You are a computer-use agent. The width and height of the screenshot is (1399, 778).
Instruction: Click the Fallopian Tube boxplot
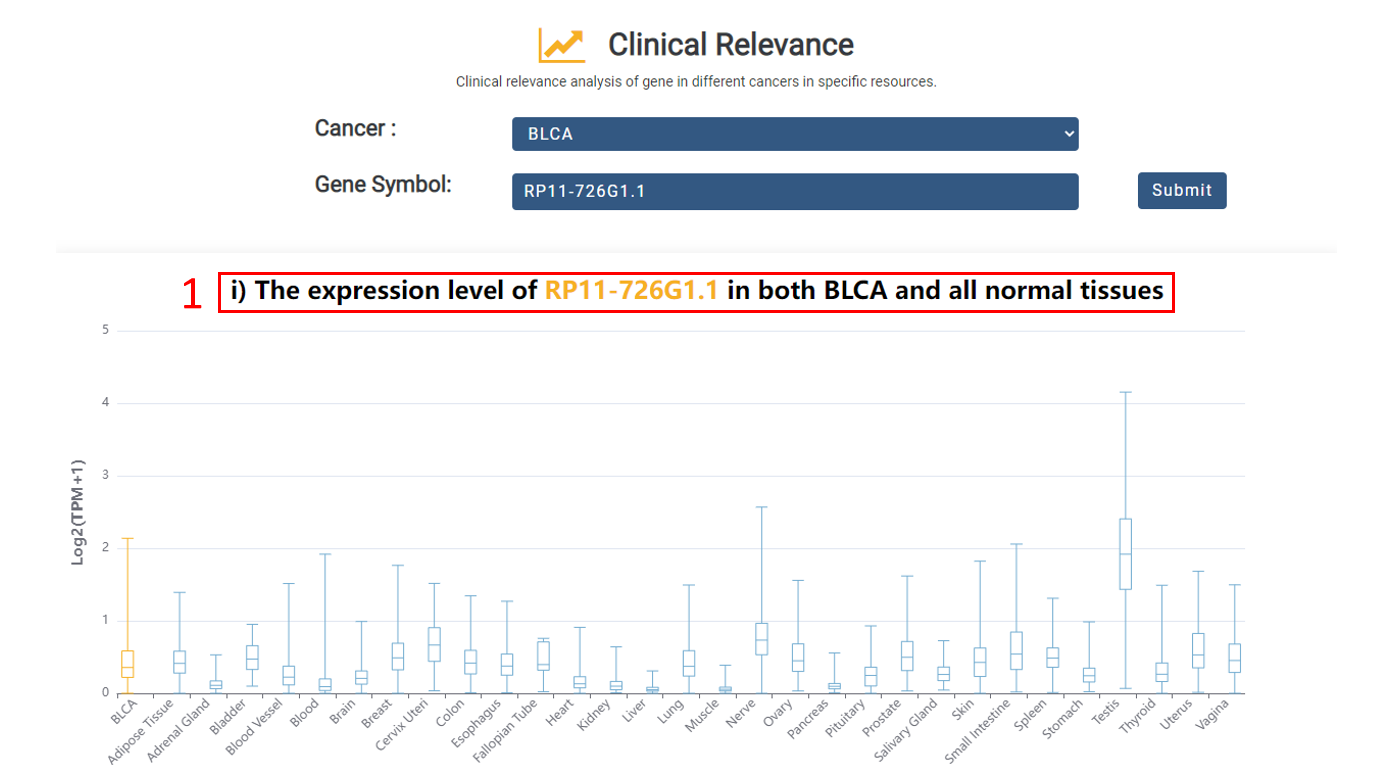pos(543,655)
